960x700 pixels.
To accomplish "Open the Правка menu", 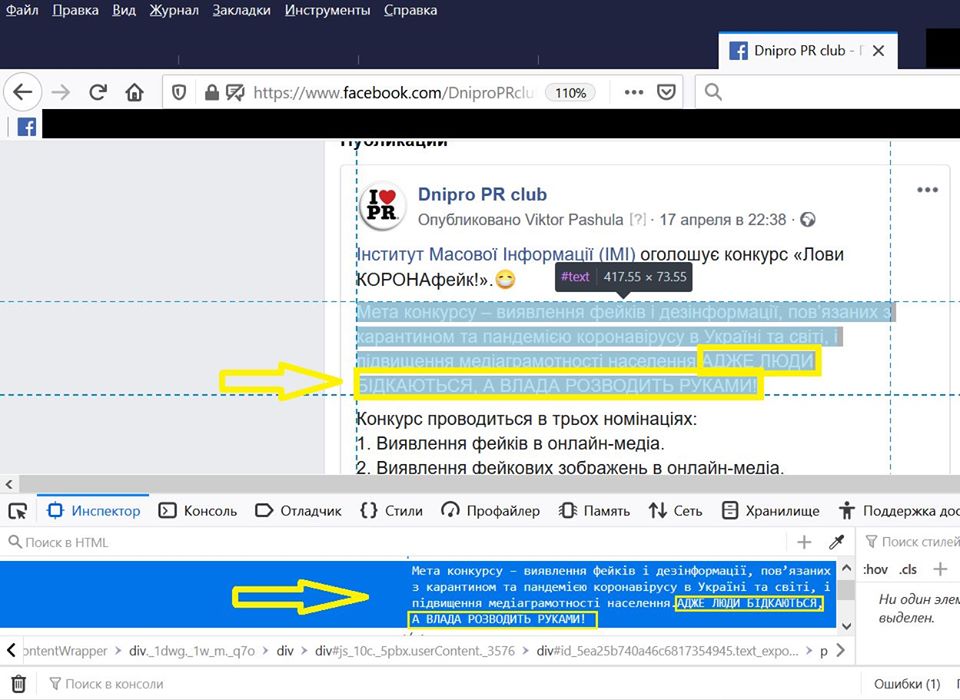I will [75, 10].
